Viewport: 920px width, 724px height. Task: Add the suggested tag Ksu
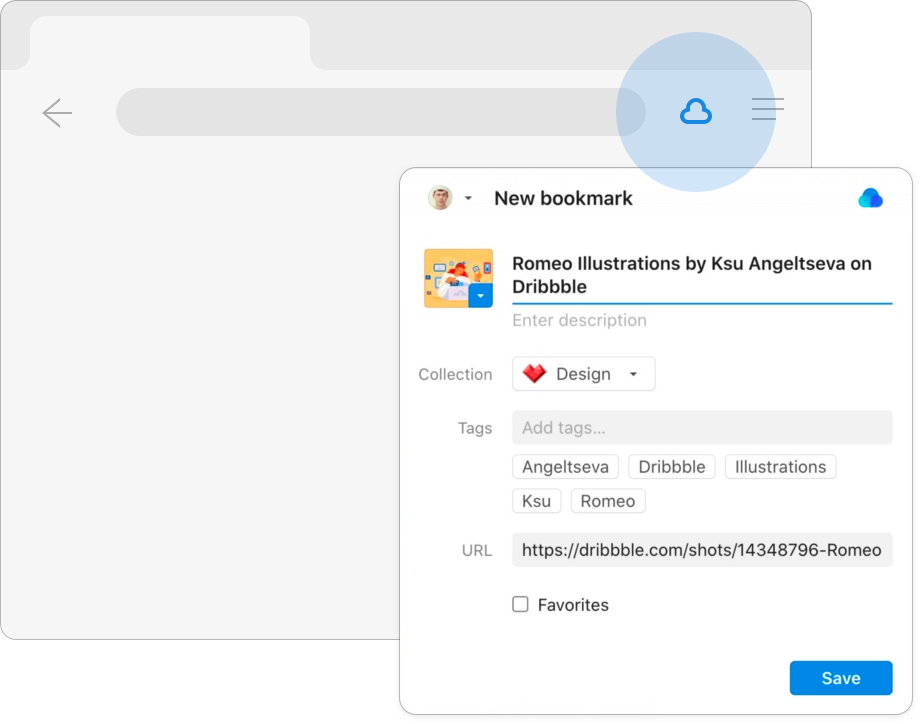pos(537,501)
